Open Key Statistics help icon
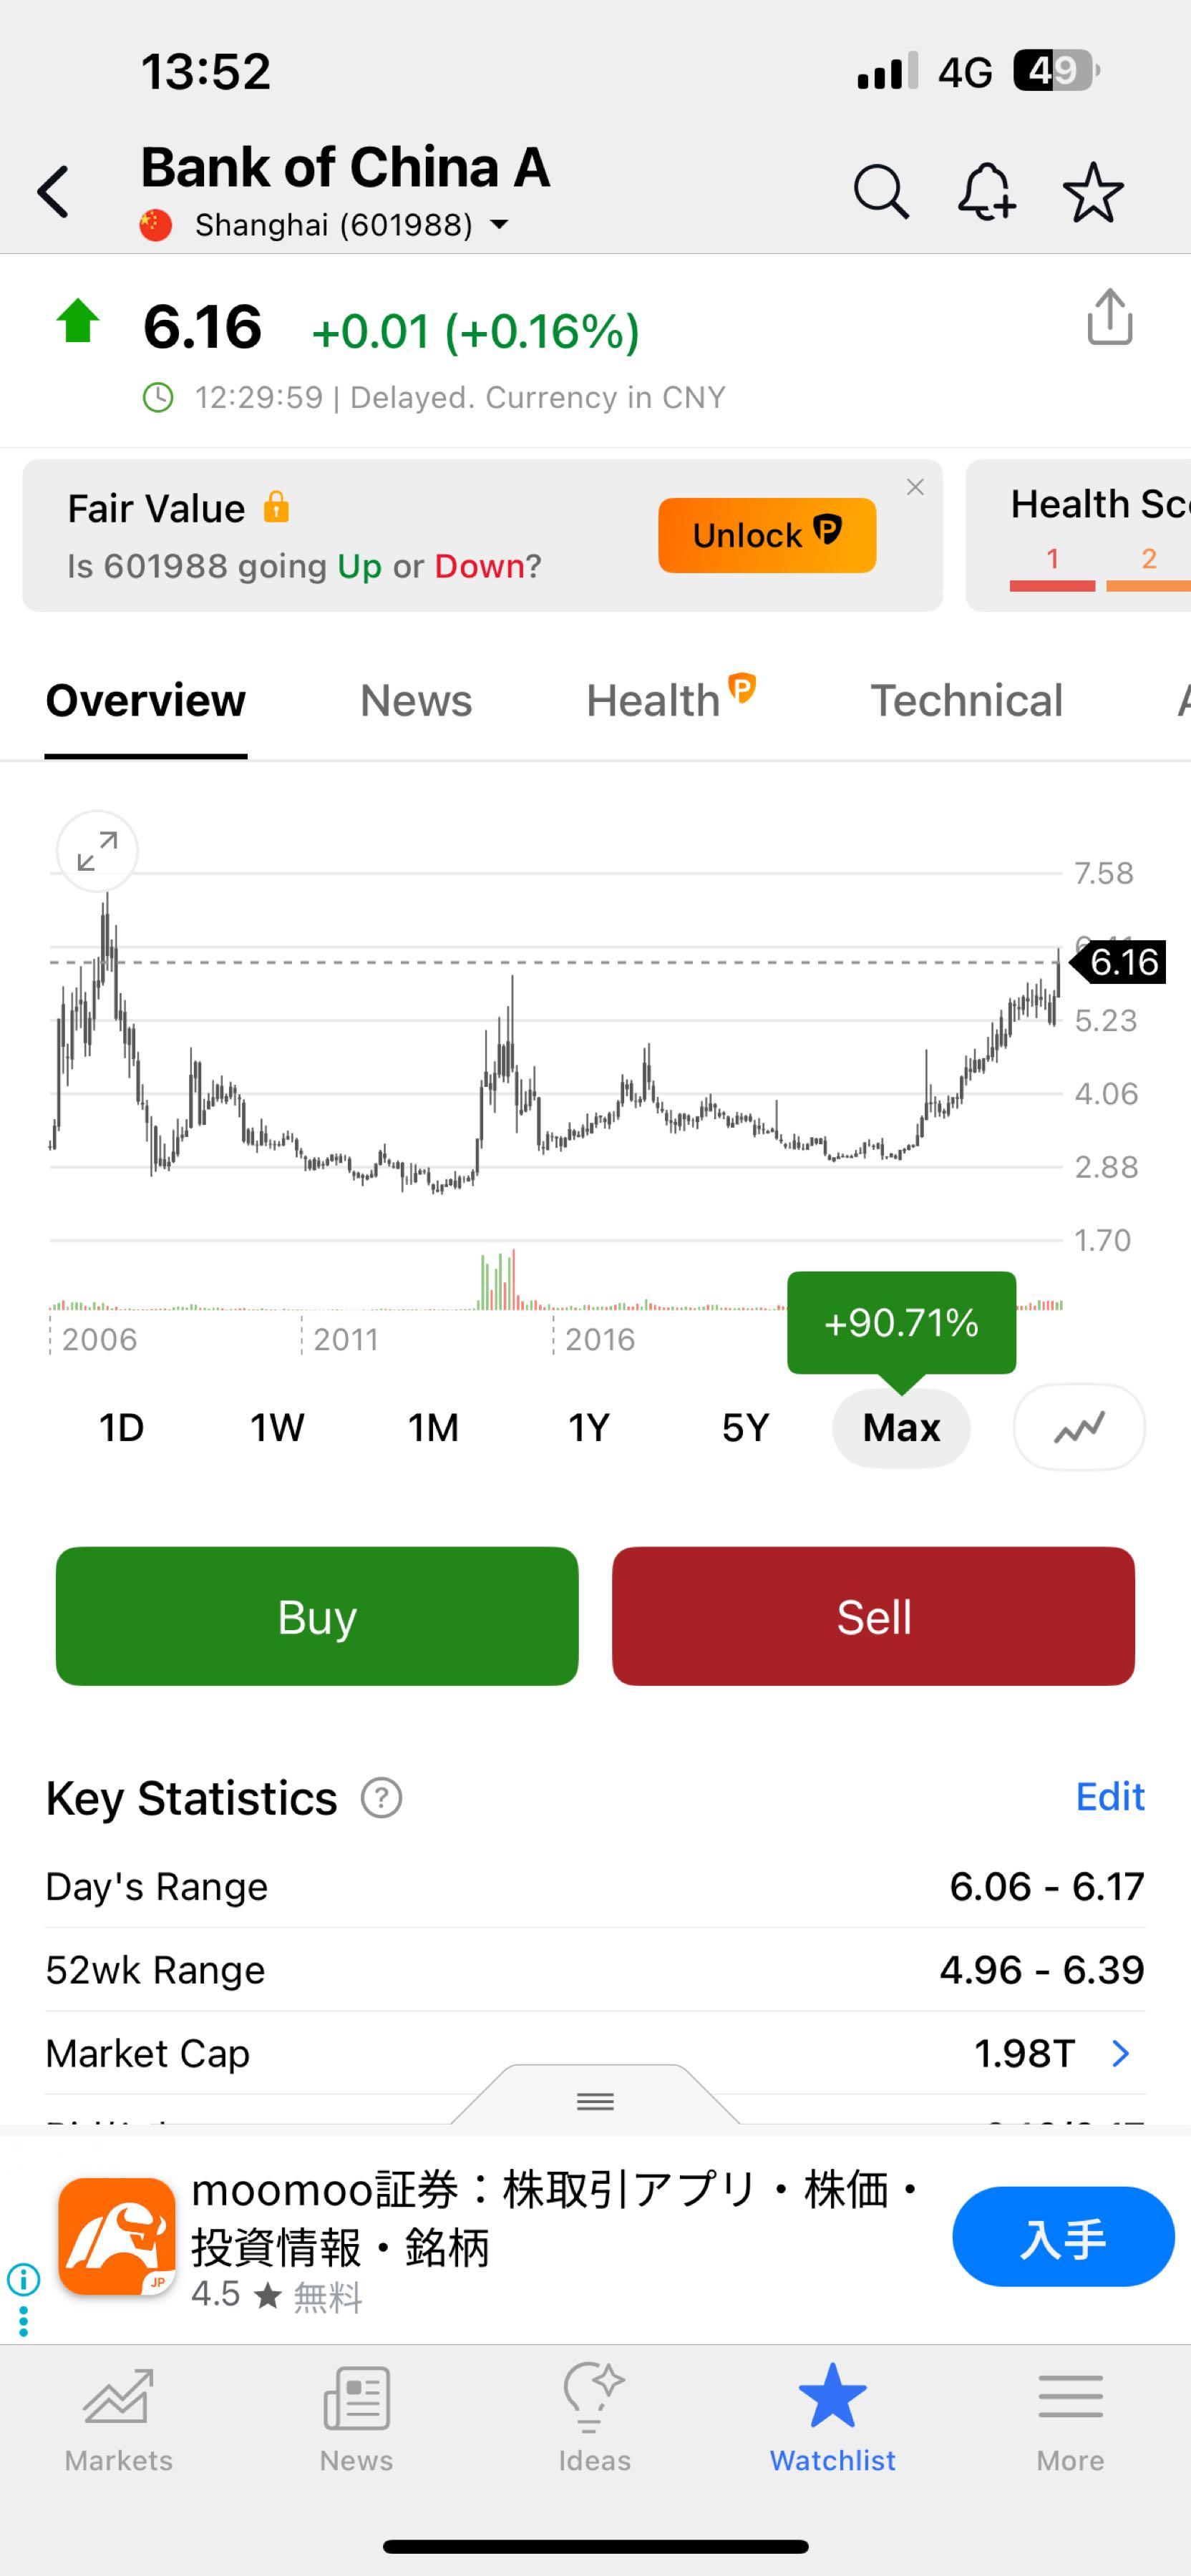The height and width of the screenshot is (2576, 1191). (x=381, y=1798)
